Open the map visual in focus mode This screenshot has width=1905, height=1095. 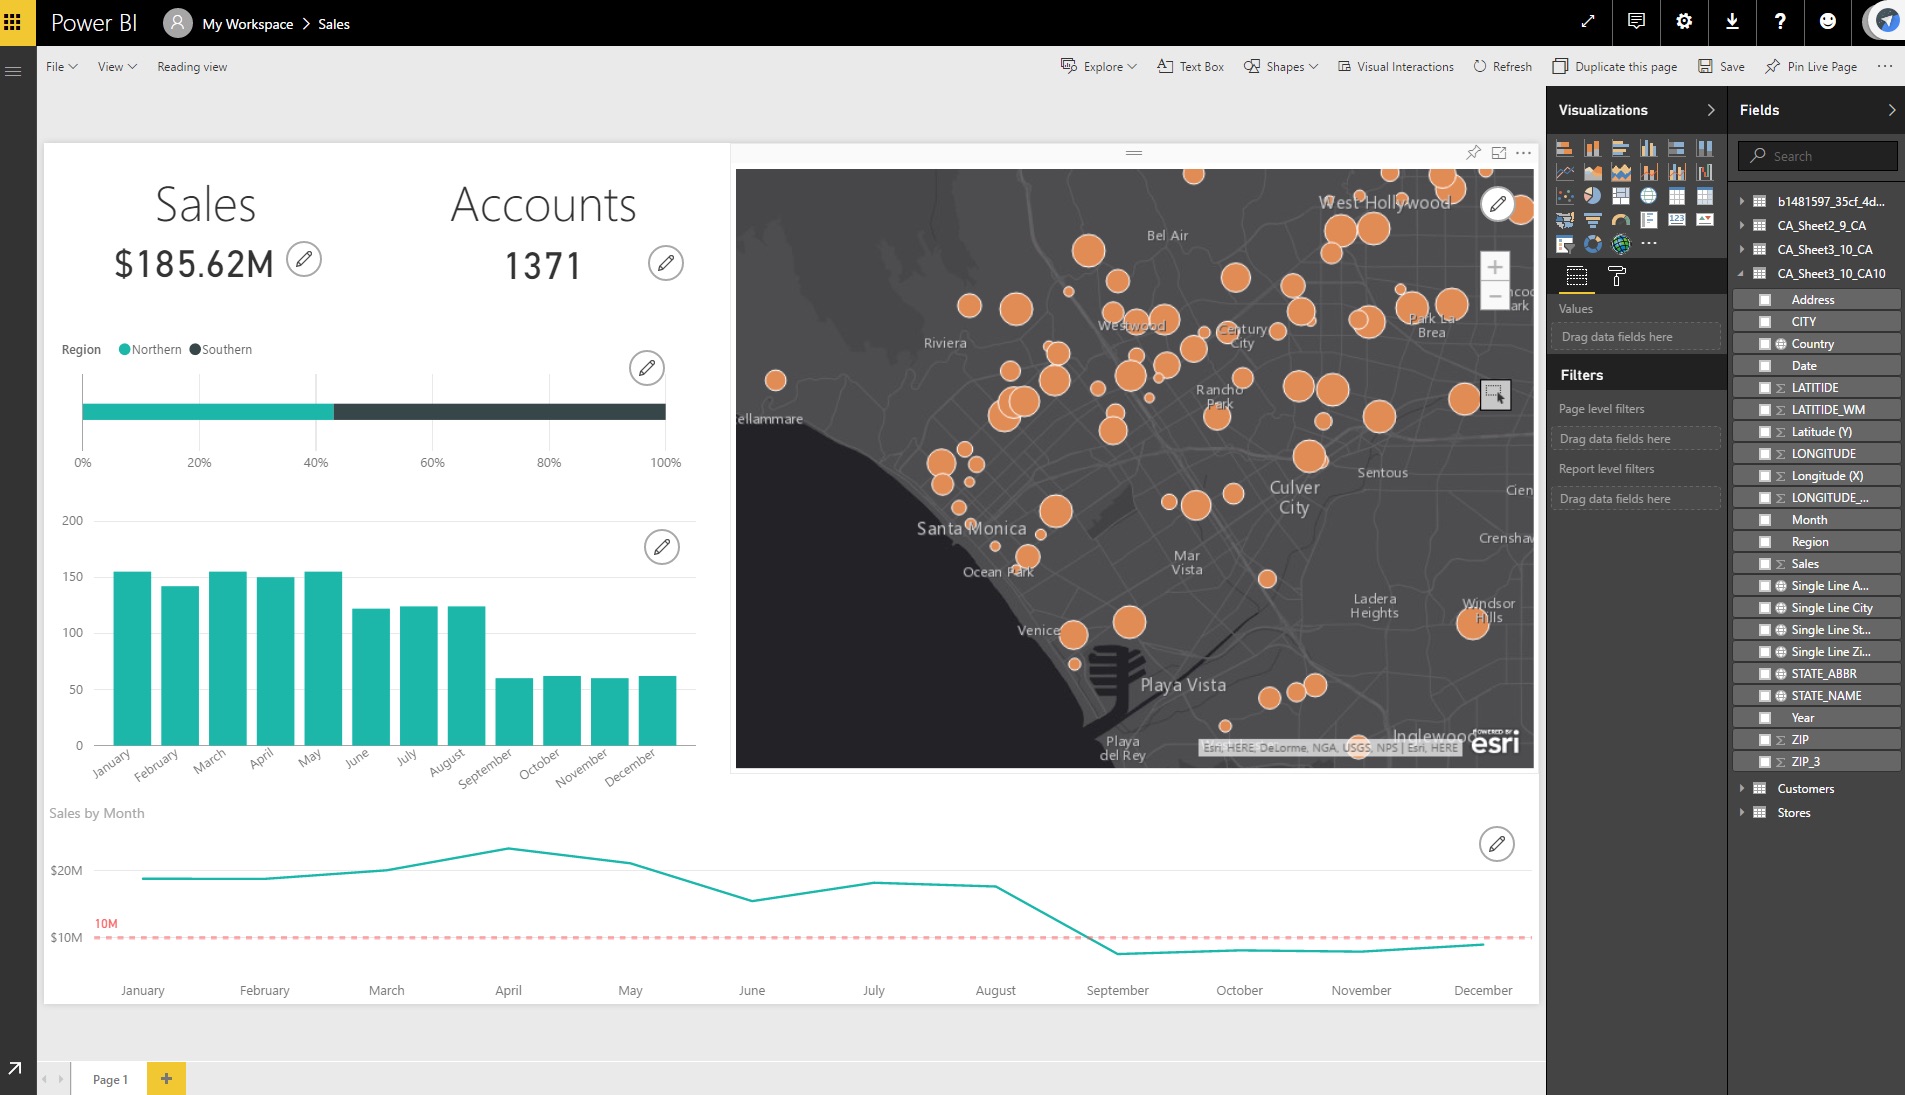click(x=1498, y=153)
